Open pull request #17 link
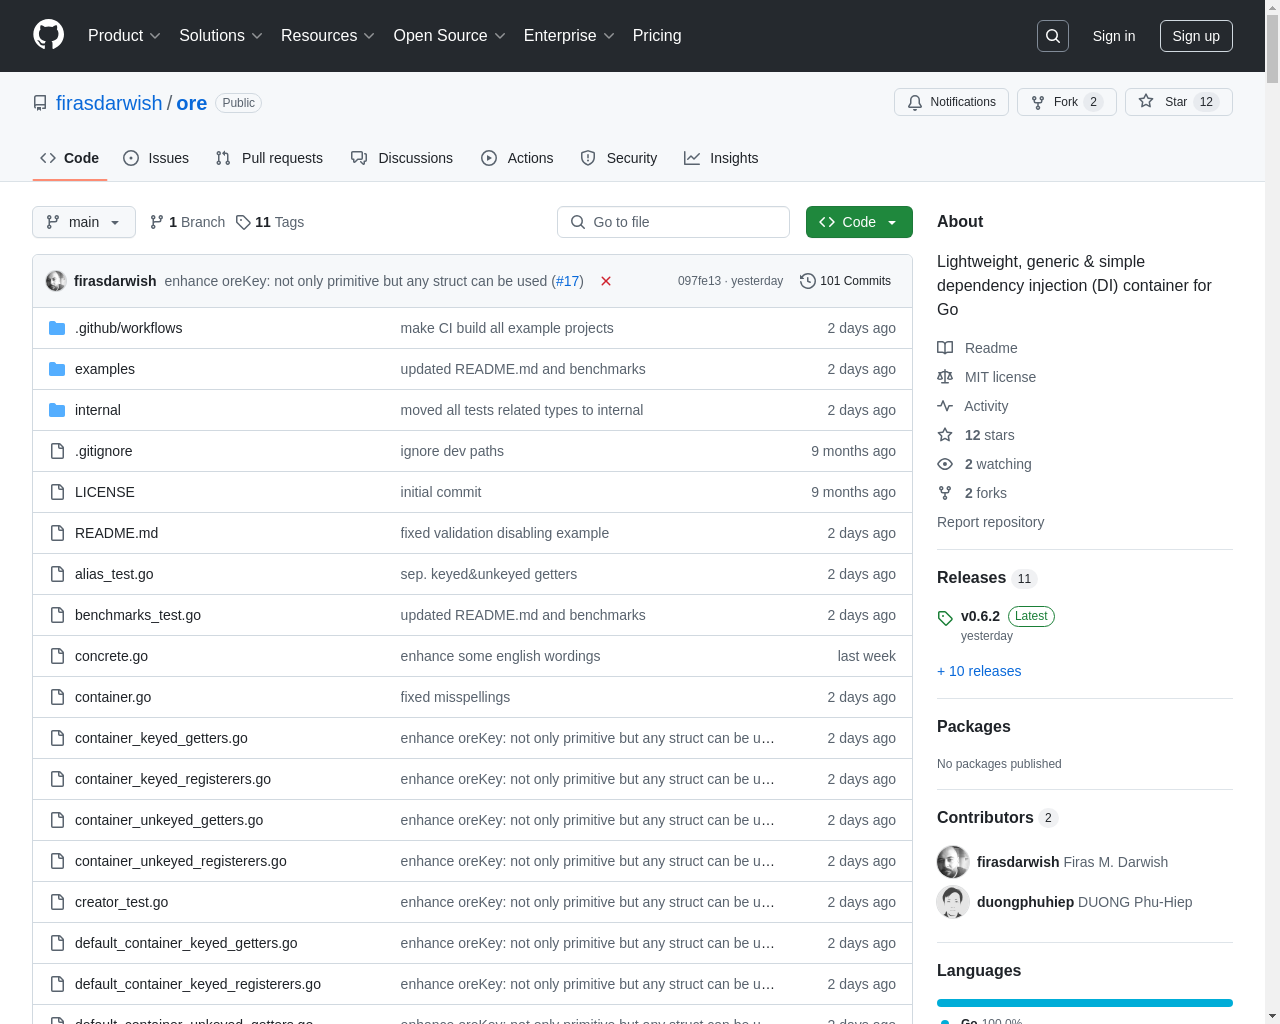Image resolution: width=1280 pixels, height=1024 pixels. tap(568, 281)
